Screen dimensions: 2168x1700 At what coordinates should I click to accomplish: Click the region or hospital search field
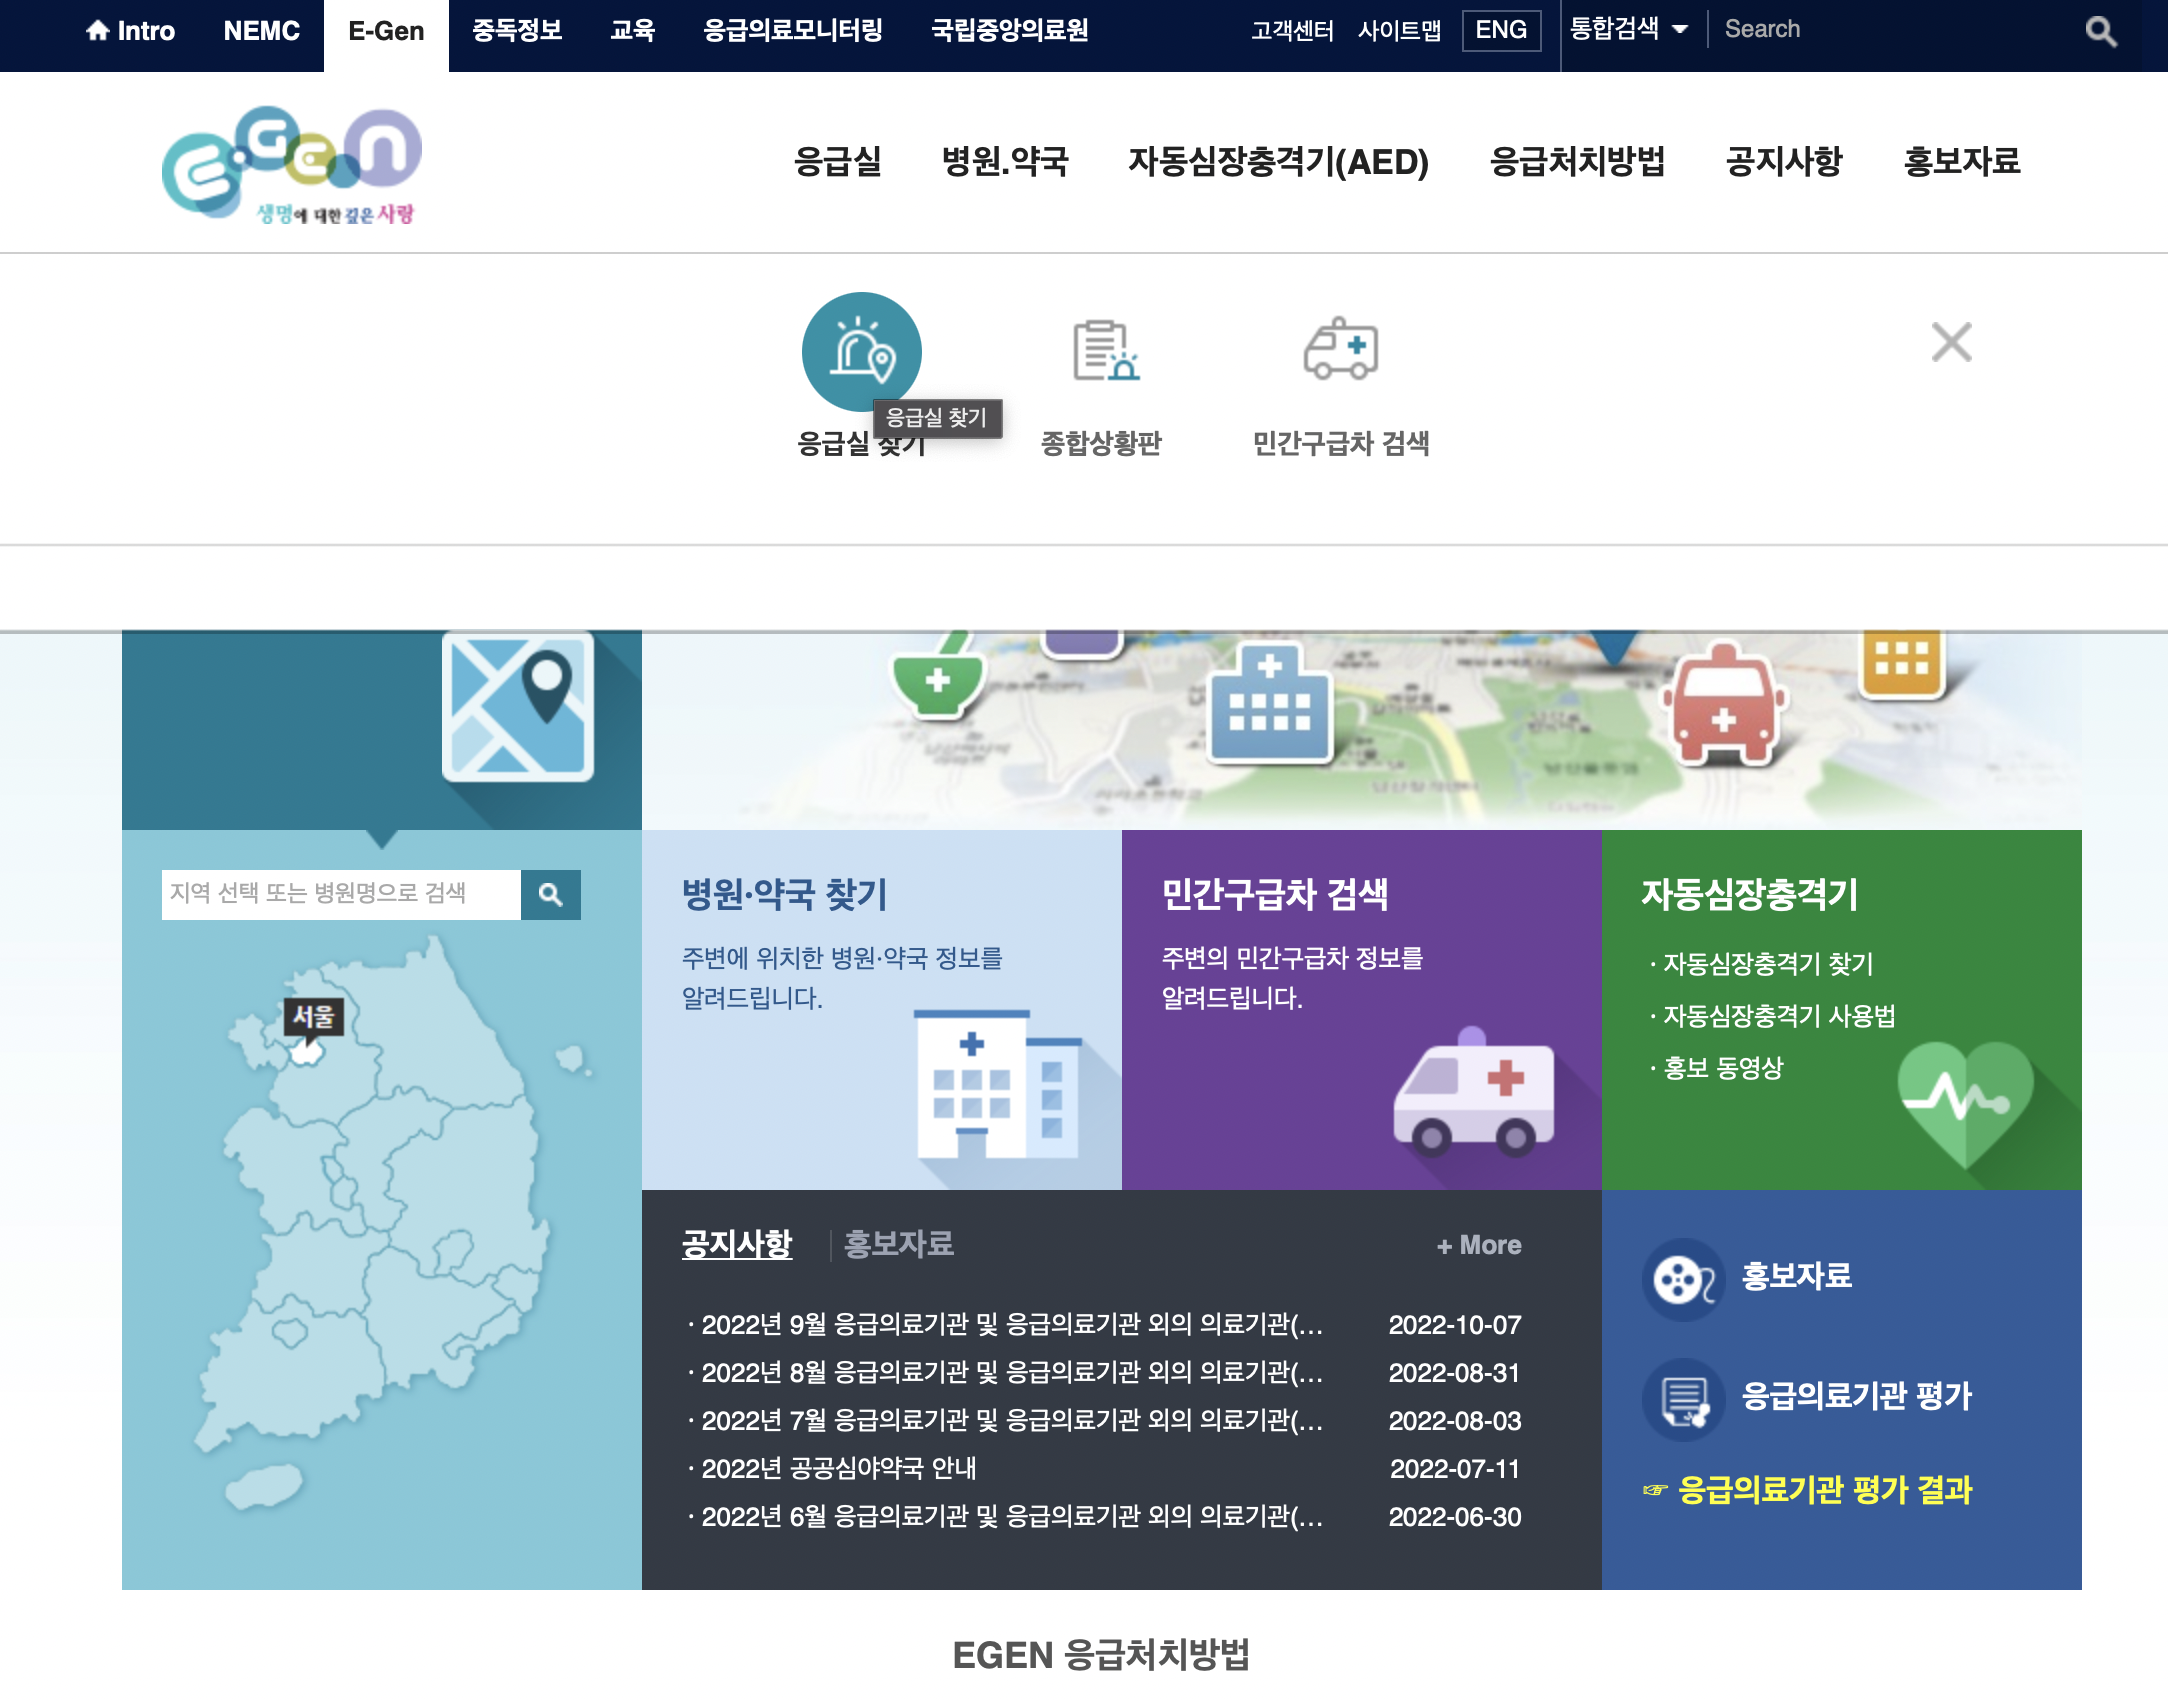pyautogui.click(x=340, y=894)
